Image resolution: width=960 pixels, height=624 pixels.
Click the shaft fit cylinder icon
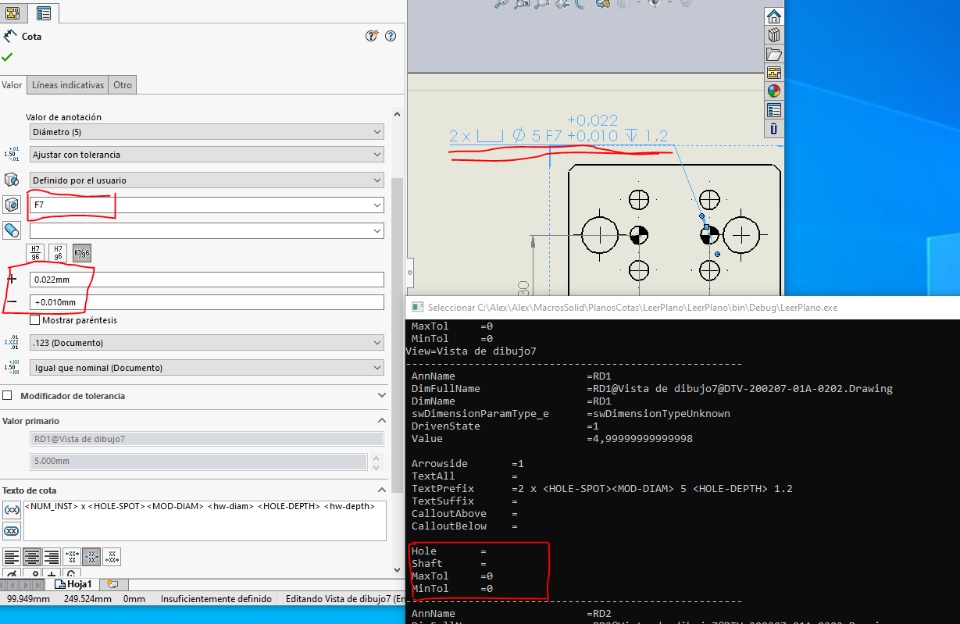(11, 230)
